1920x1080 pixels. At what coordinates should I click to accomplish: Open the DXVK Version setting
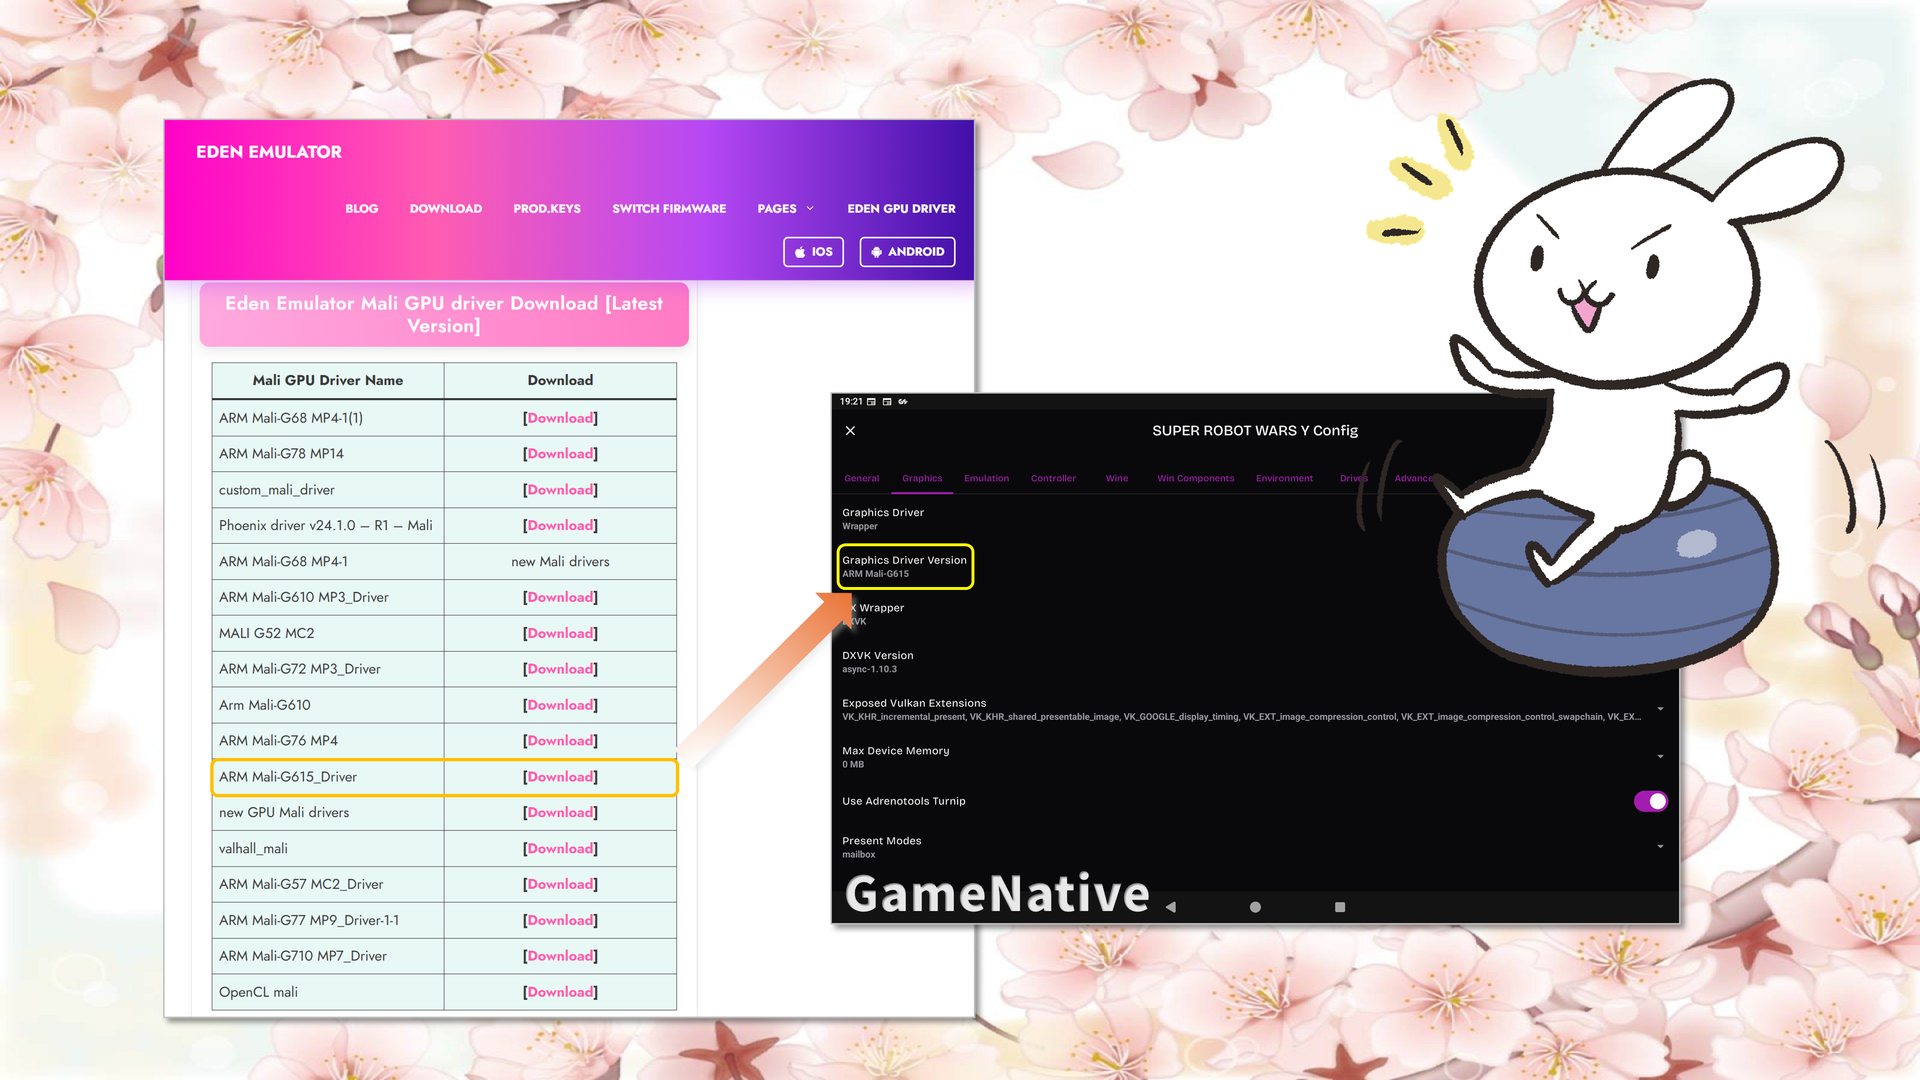click(x=877, y=661)
